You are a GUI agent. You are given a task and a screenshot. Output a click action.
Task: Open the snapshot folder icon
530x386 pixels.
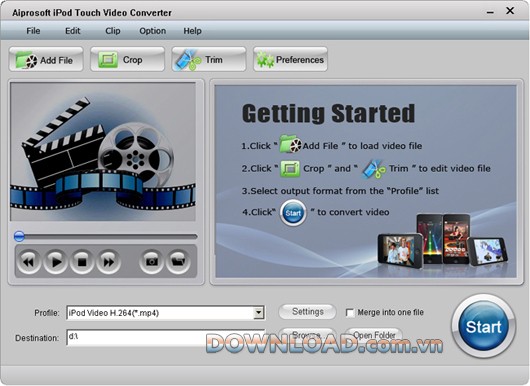178,261
